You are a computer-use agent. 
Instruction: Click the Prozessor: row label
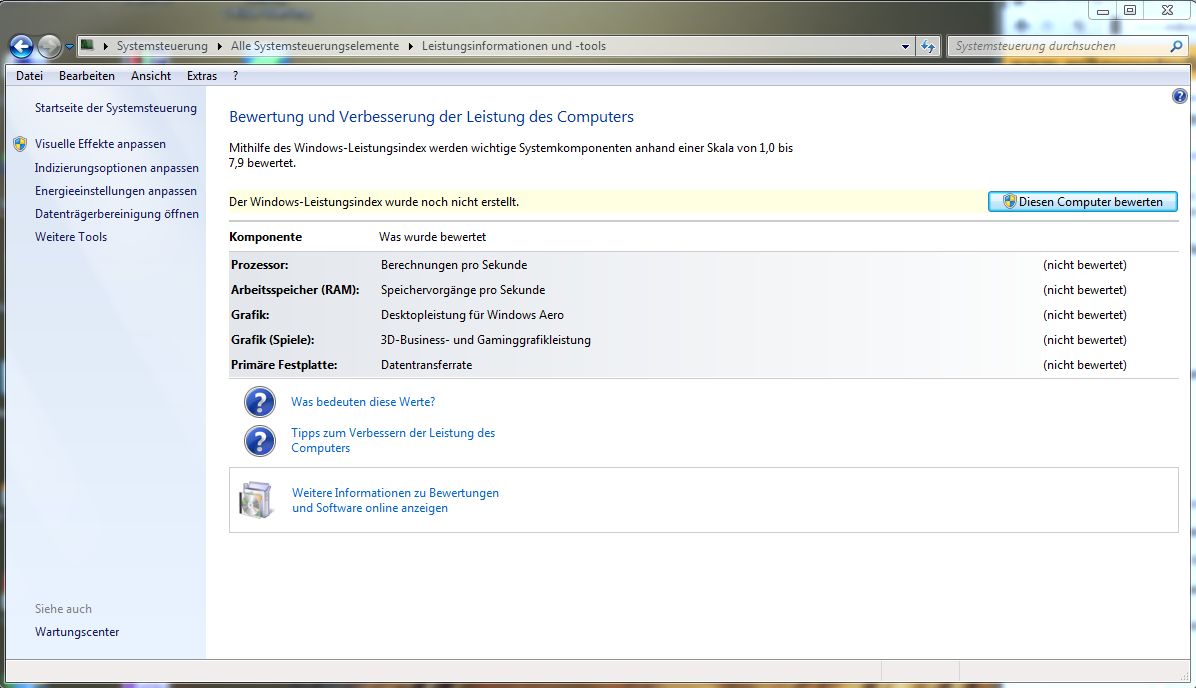(x=259, y=265)
